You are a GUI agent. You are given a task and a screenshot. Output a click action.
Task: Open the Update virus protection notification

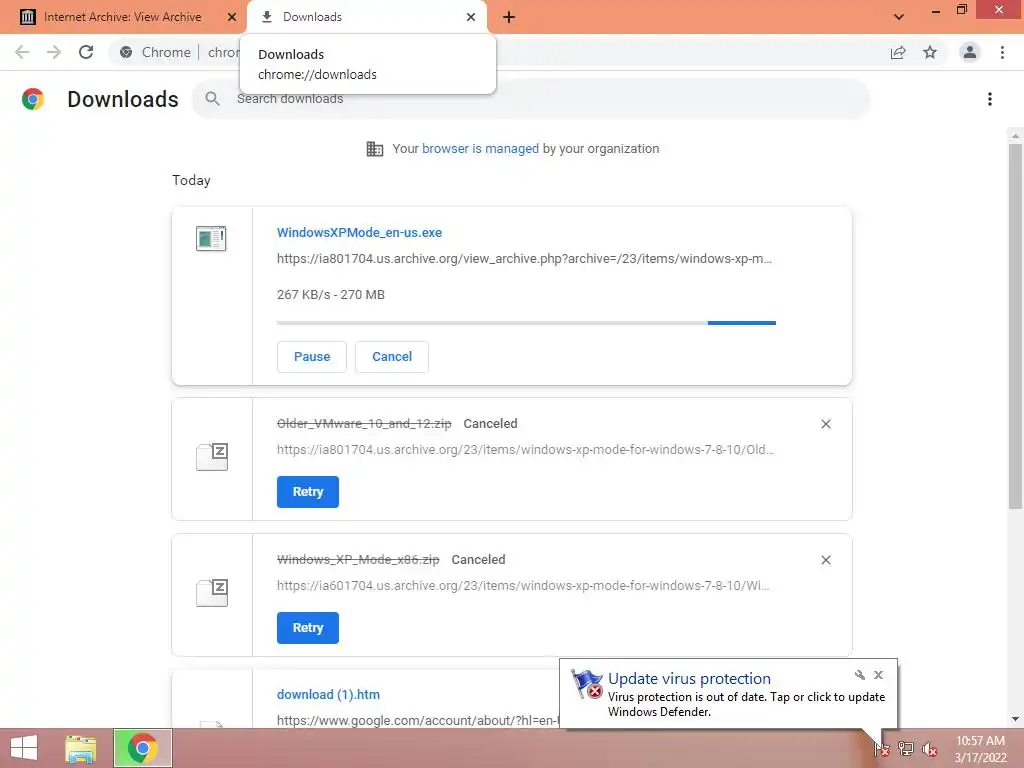(728, 695)
